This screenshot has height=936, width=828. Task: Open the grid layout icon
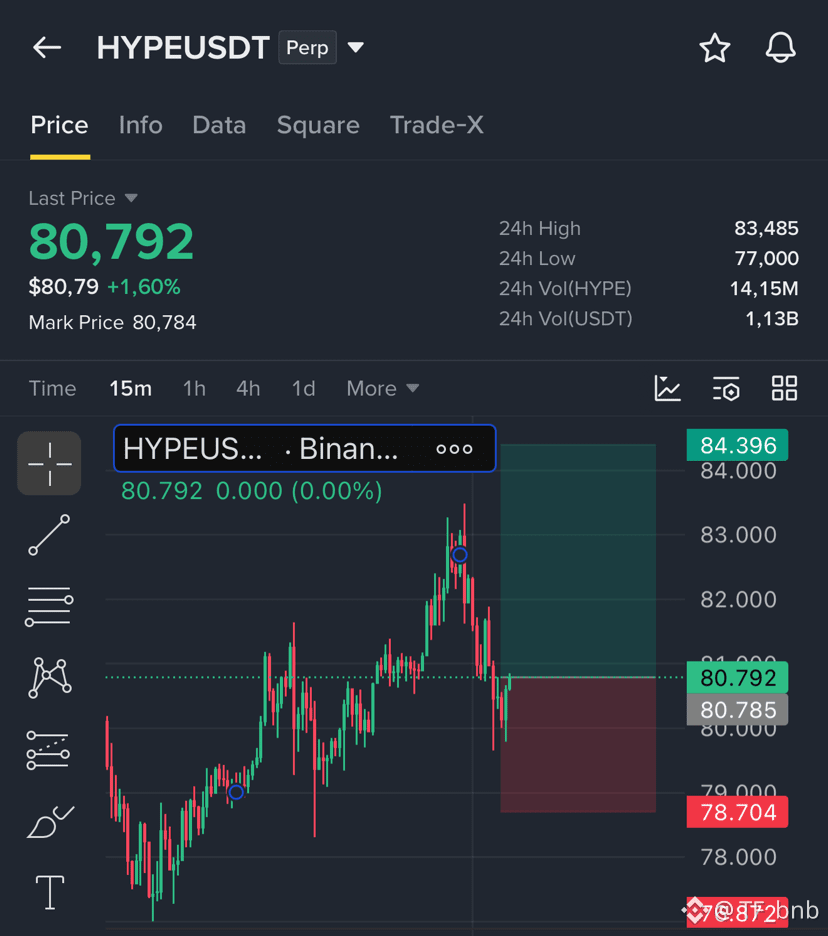(784, 388)
